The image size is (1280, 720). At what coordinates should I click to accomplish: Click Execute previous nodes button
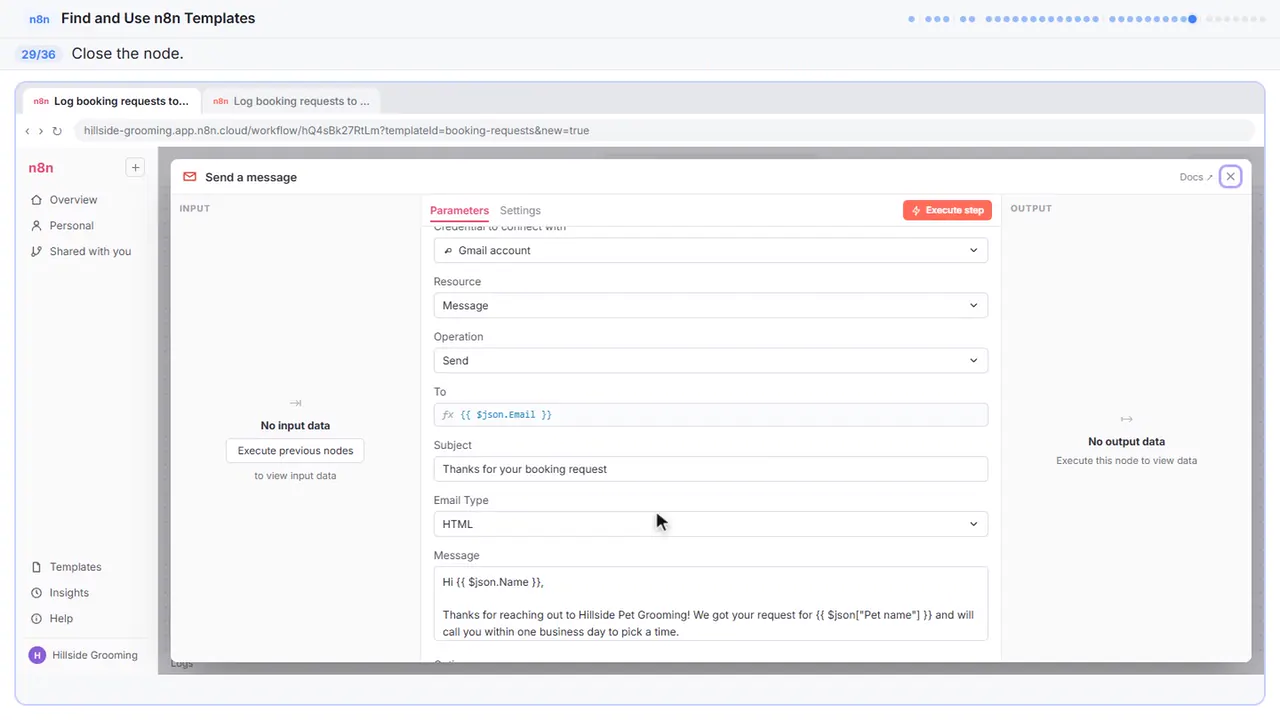pos(295,451)
